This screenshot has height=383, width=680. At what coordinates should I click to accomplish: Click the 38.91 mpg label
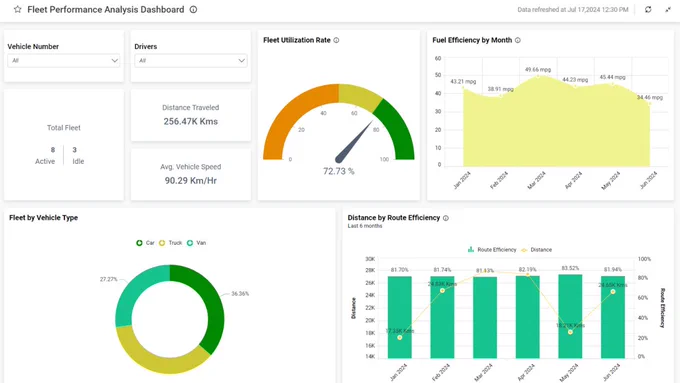500,89
